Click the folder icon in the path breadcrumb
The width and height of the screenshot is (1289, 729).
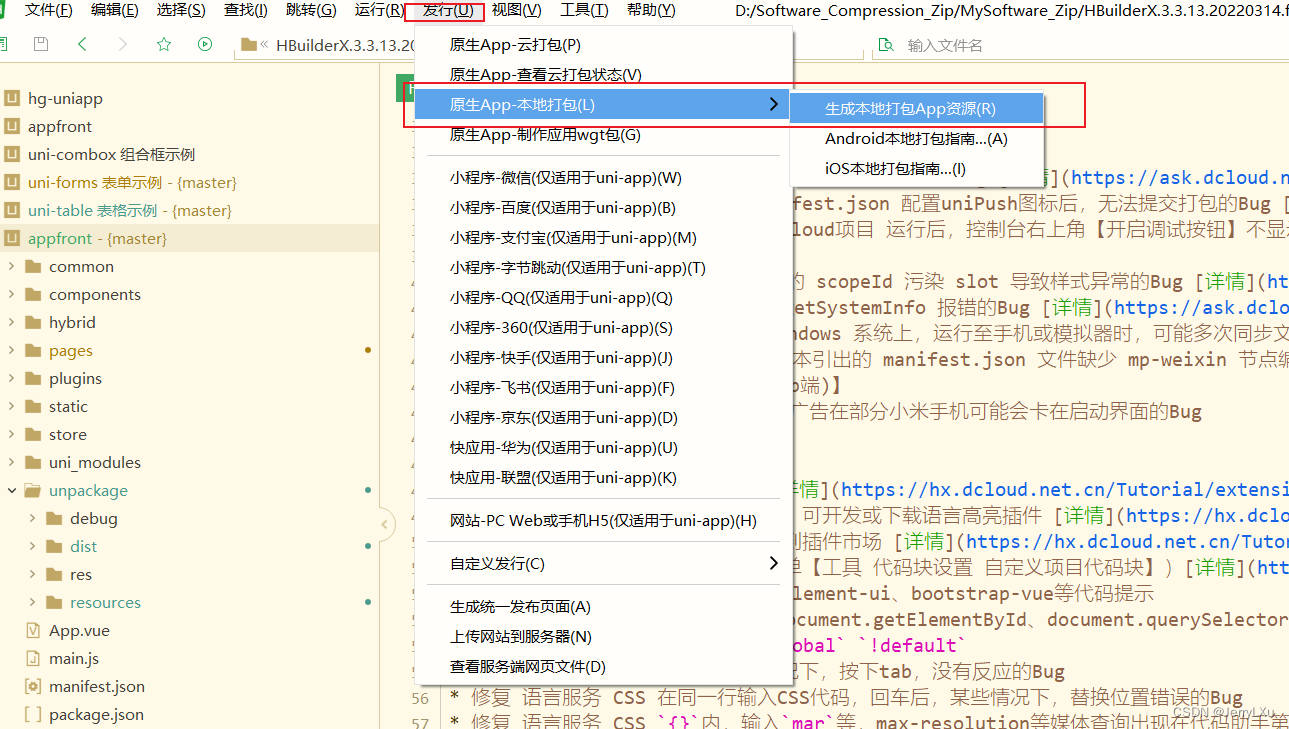247,45
